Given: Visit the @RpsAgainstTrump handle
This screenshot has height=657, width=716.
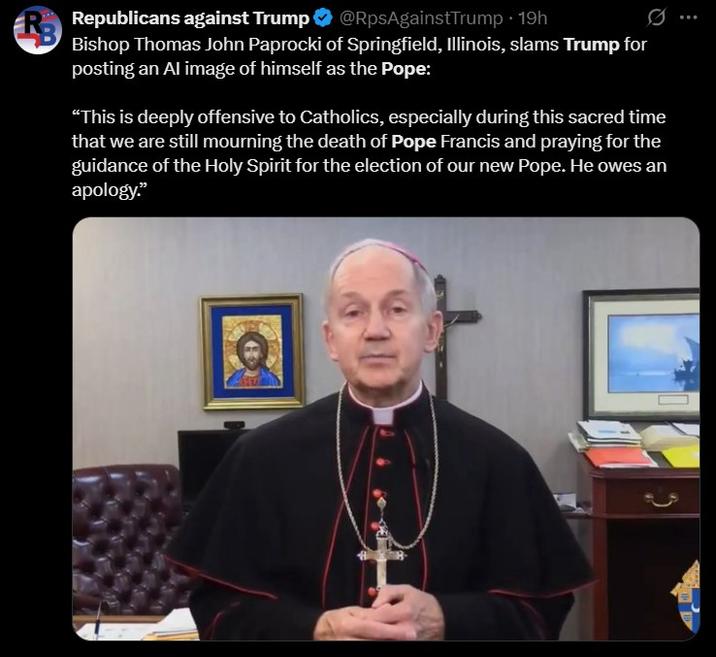Looking at the screenshot, I should point(420,18).
